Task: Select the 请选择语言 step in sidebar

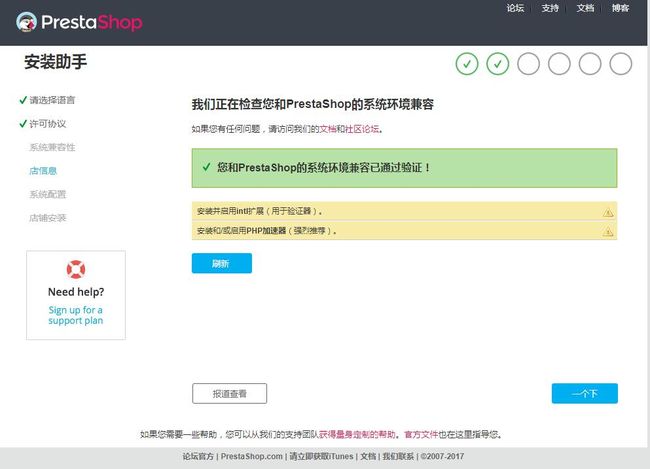Action: coord(52,100)
